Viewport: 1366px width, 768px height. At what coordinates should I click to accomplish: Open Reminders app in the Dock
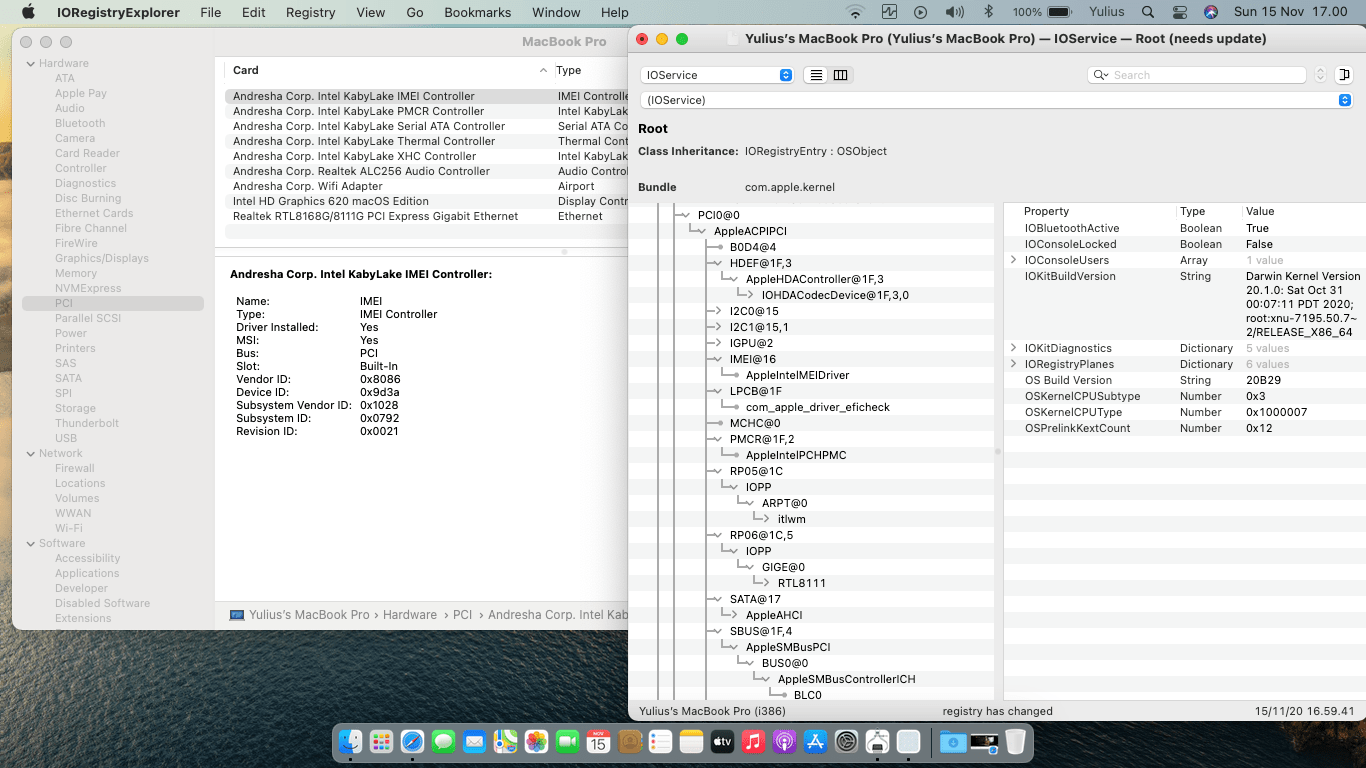660,741
